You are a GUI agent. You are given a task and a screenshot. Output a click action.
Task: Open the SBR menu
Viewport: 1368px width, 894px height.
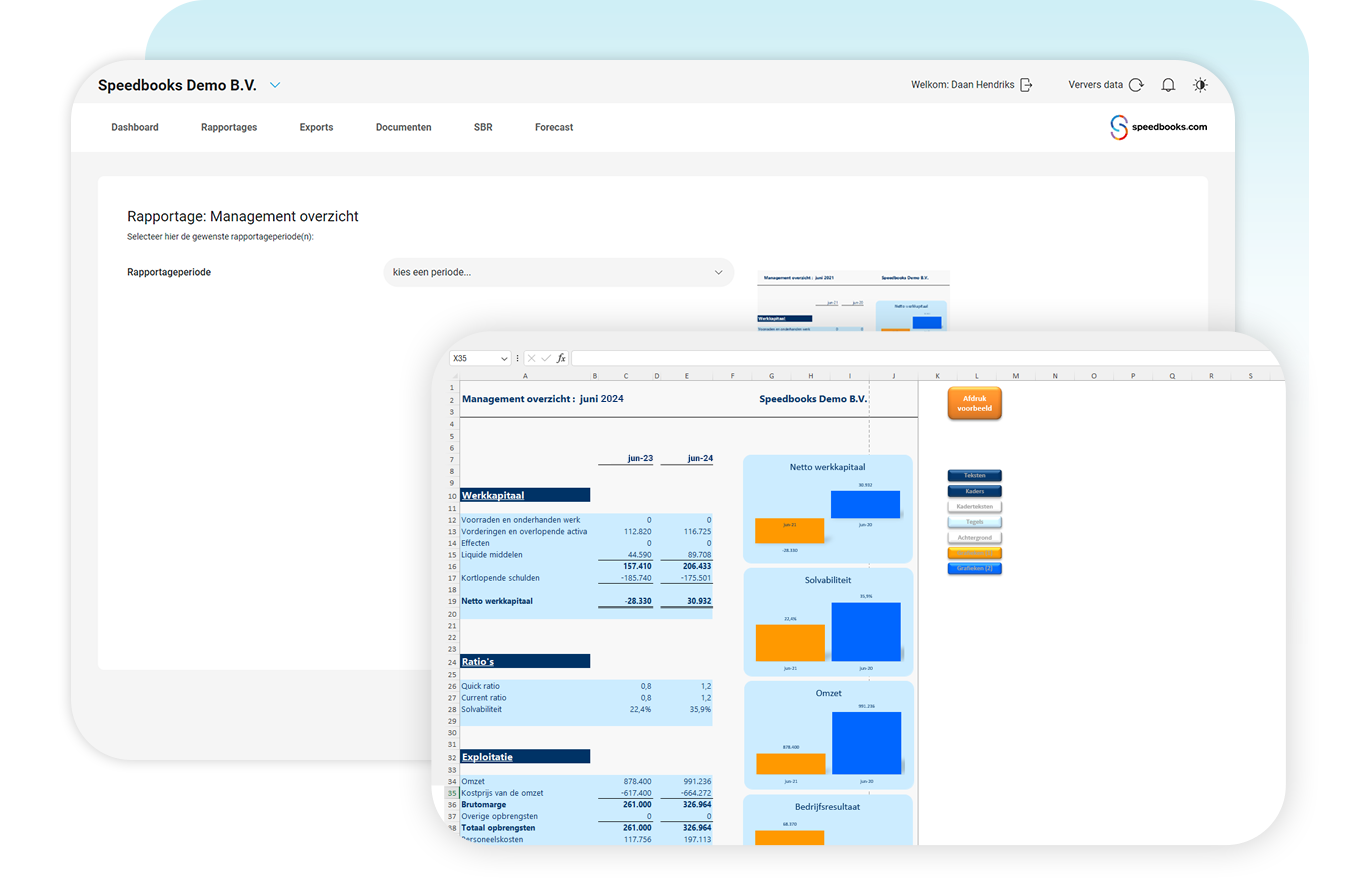click(x=483, y=128)
